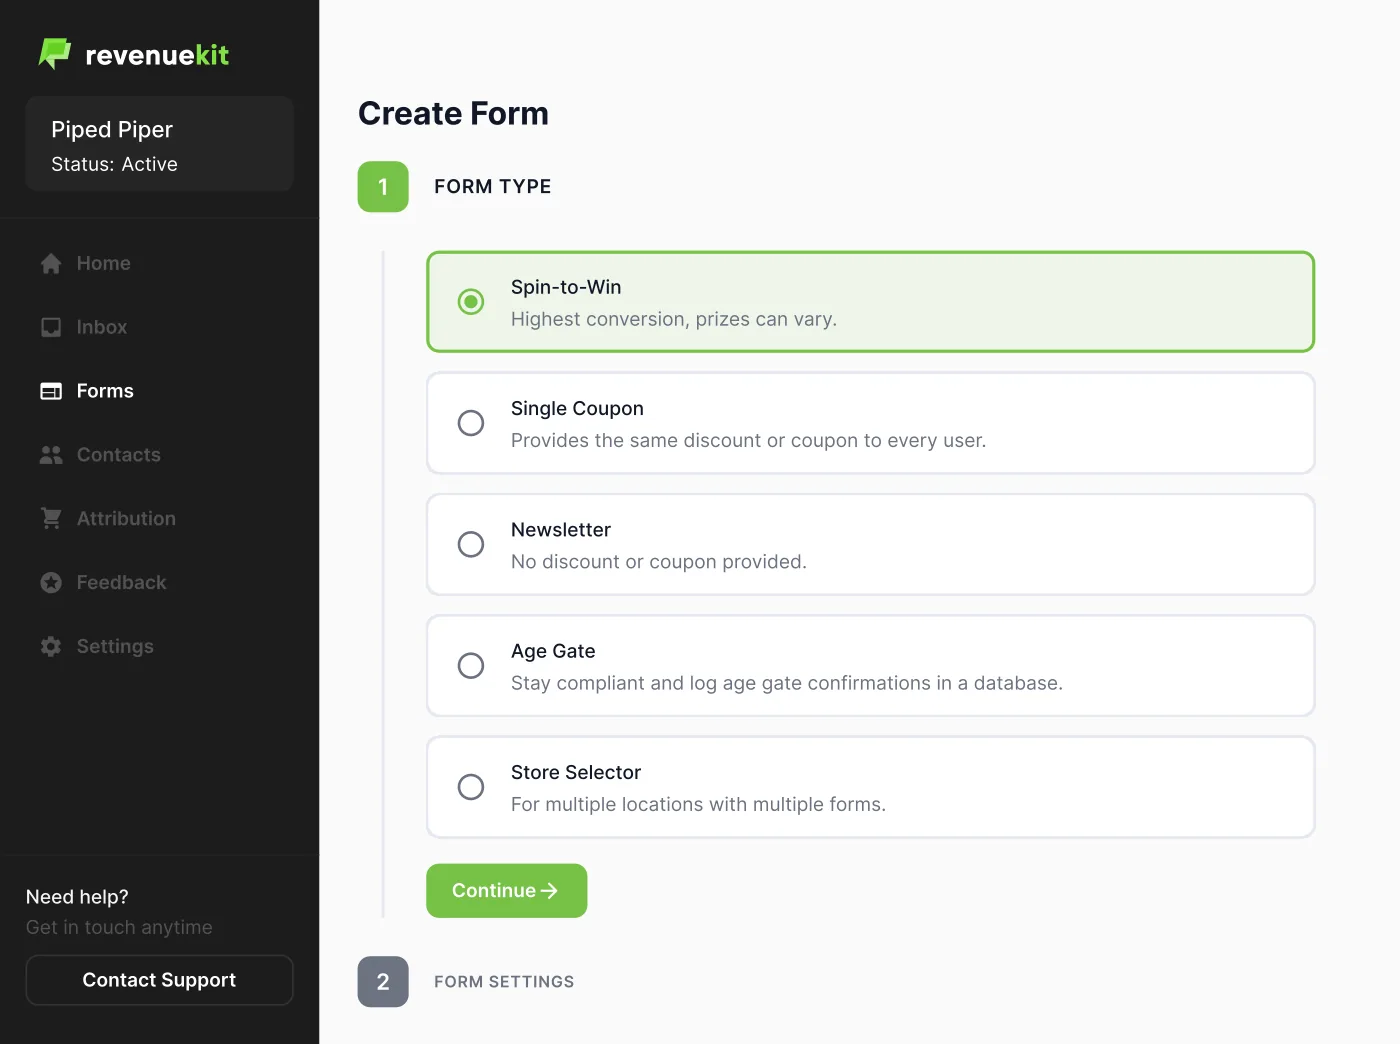
Task: Select the Age Gate option
Action: point(470,665)
